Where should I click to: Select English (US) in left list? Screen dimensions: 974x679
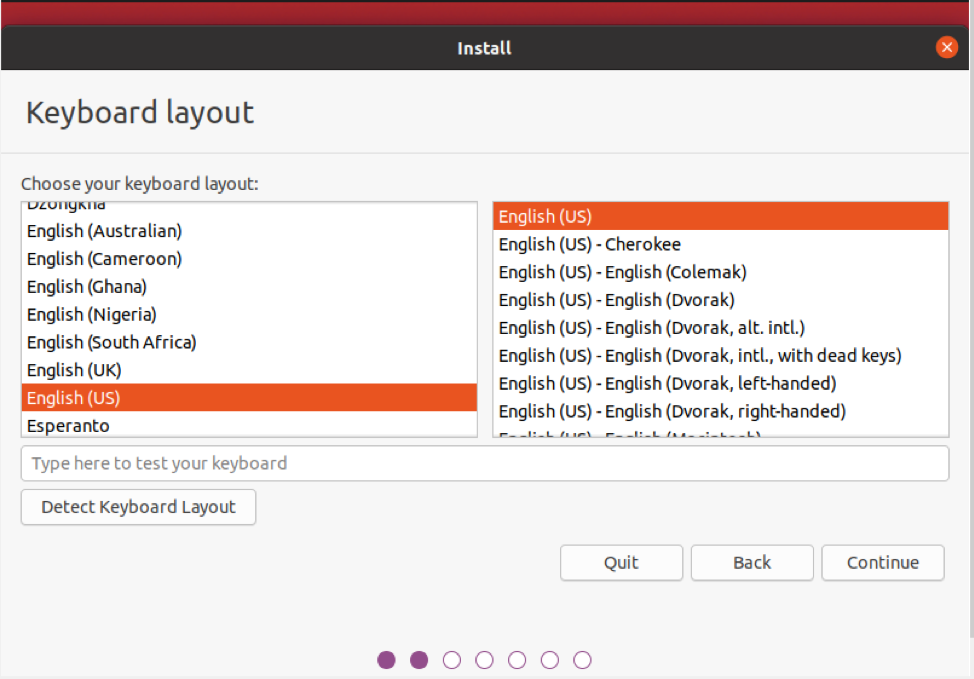(74, 398)
